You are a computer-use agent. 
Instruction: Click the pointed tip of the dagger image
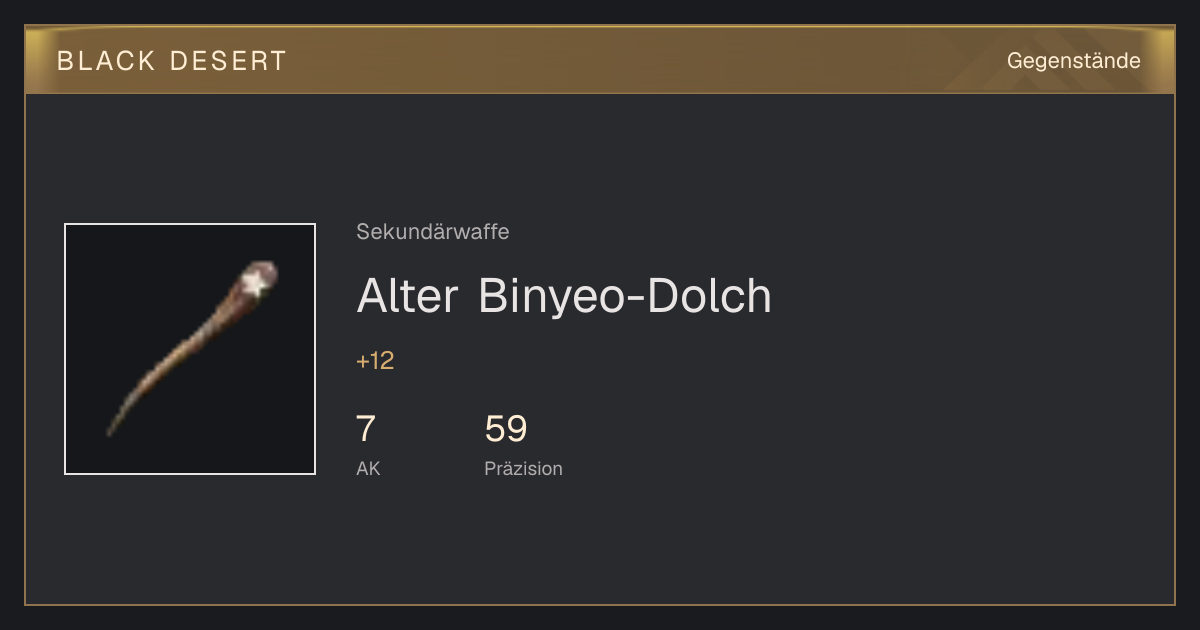click(111, 431)
